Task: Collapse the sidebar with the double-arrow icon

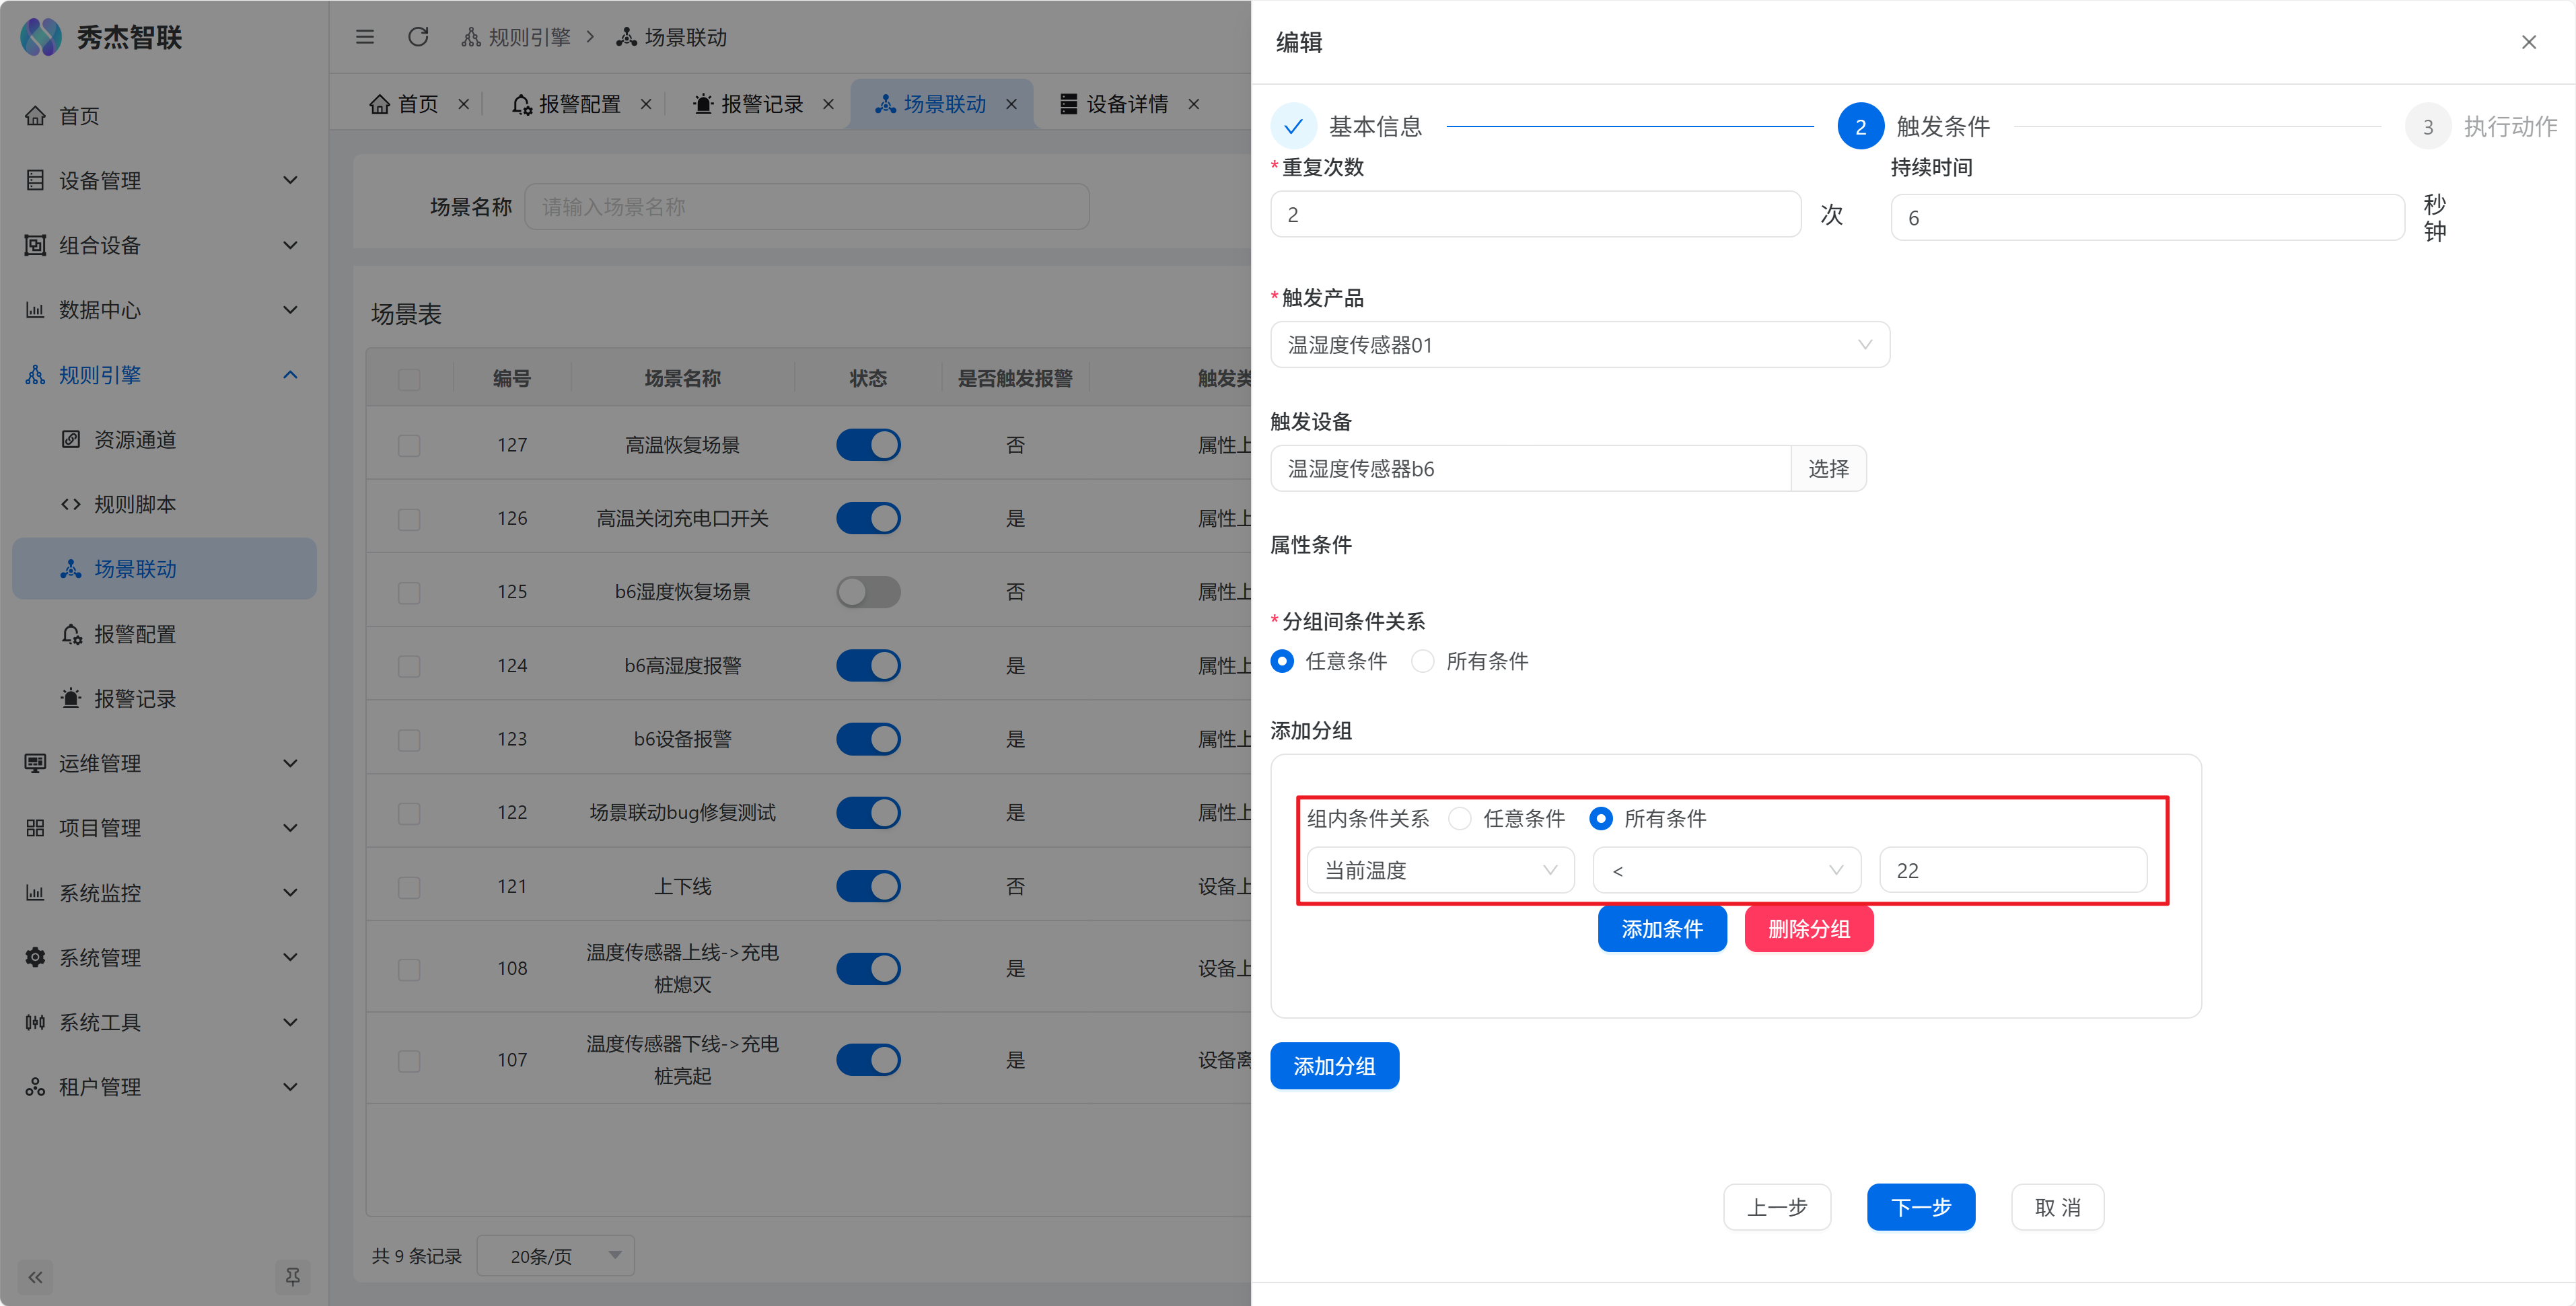Action: click(x=36, y=1276)
